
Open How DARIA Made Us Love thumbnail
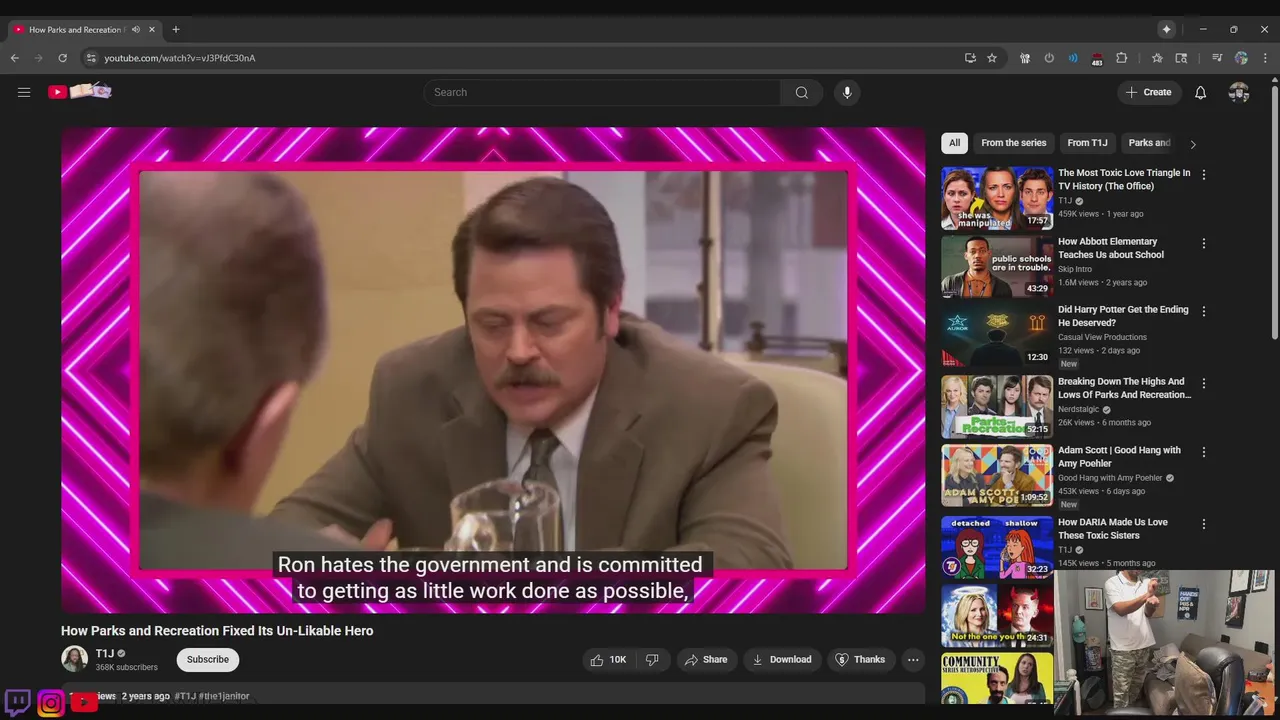[997, 547]
